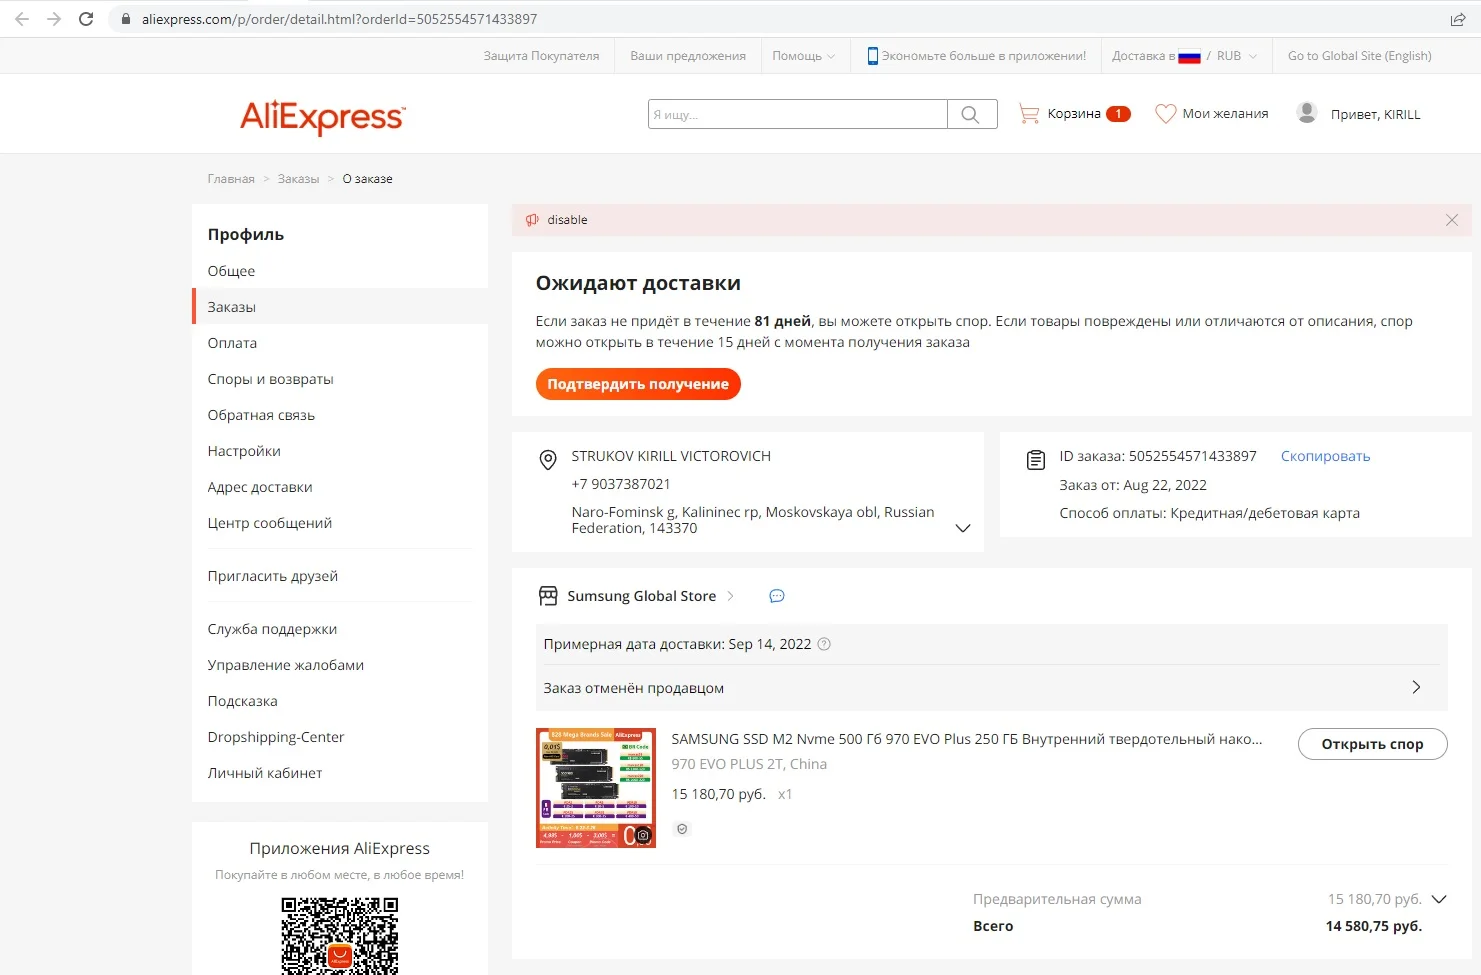The image size is (1481, 975).
Task: Click the AliExpress logo
Action: [x=323, y=116]
